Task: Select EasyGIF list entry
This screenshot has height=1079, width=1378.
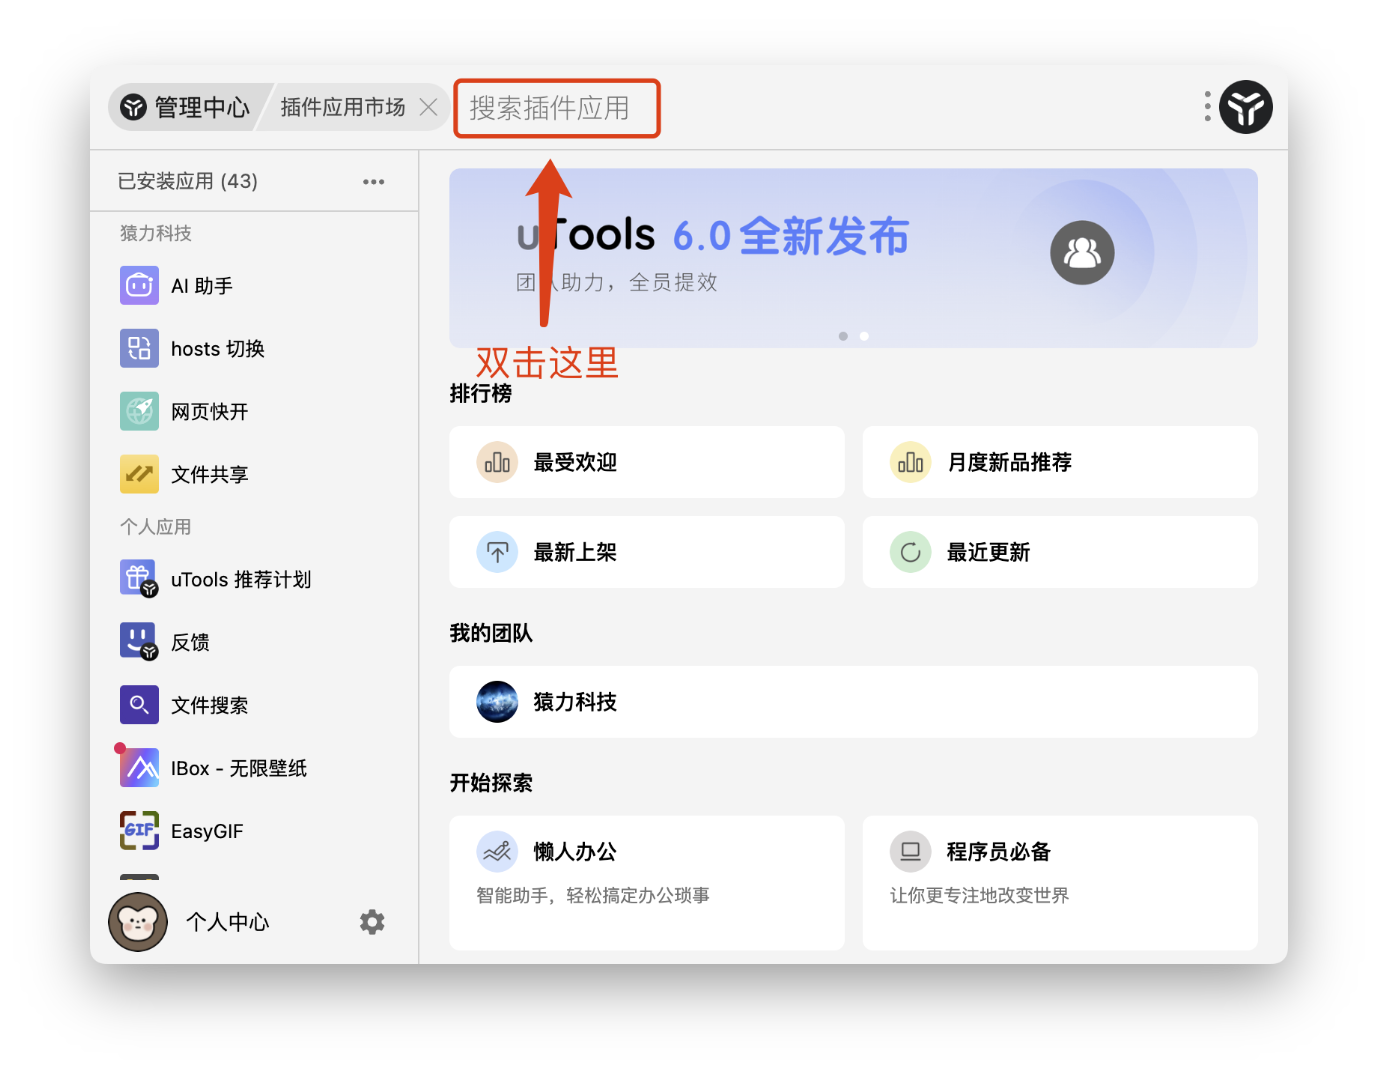Action: click(254, 831)
